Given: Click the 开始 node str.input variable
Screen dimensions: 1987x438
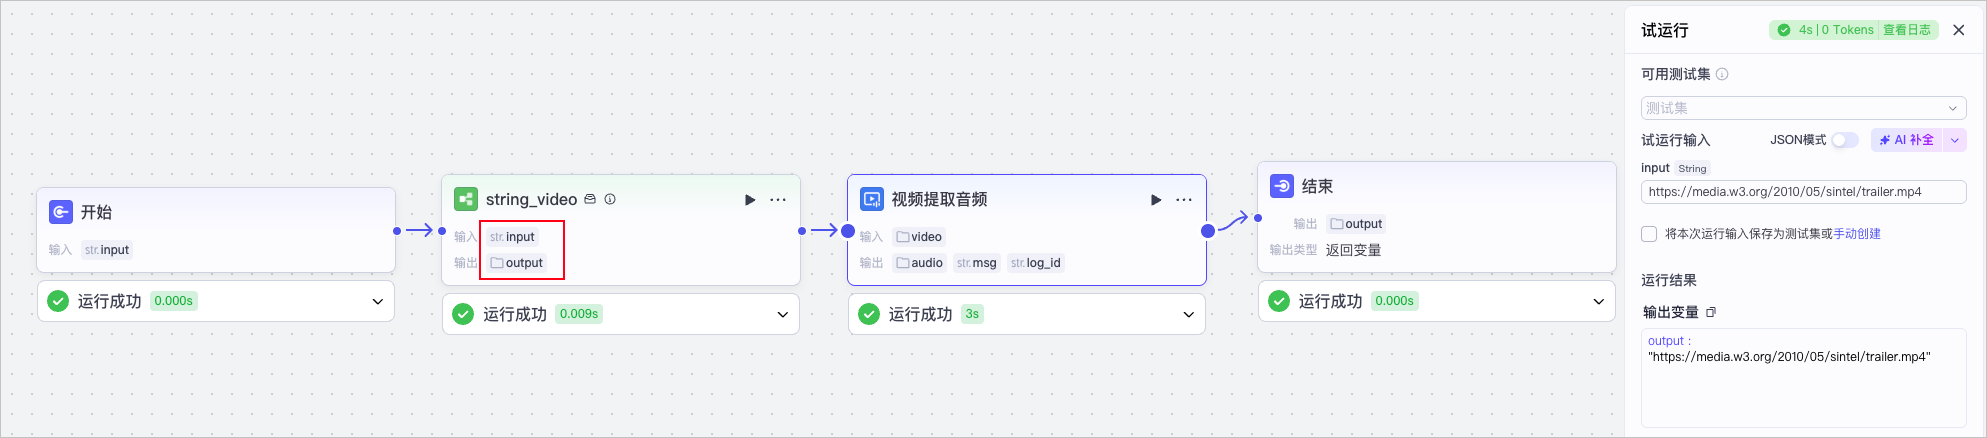Looking at the screenshot, I should point(107,250).
